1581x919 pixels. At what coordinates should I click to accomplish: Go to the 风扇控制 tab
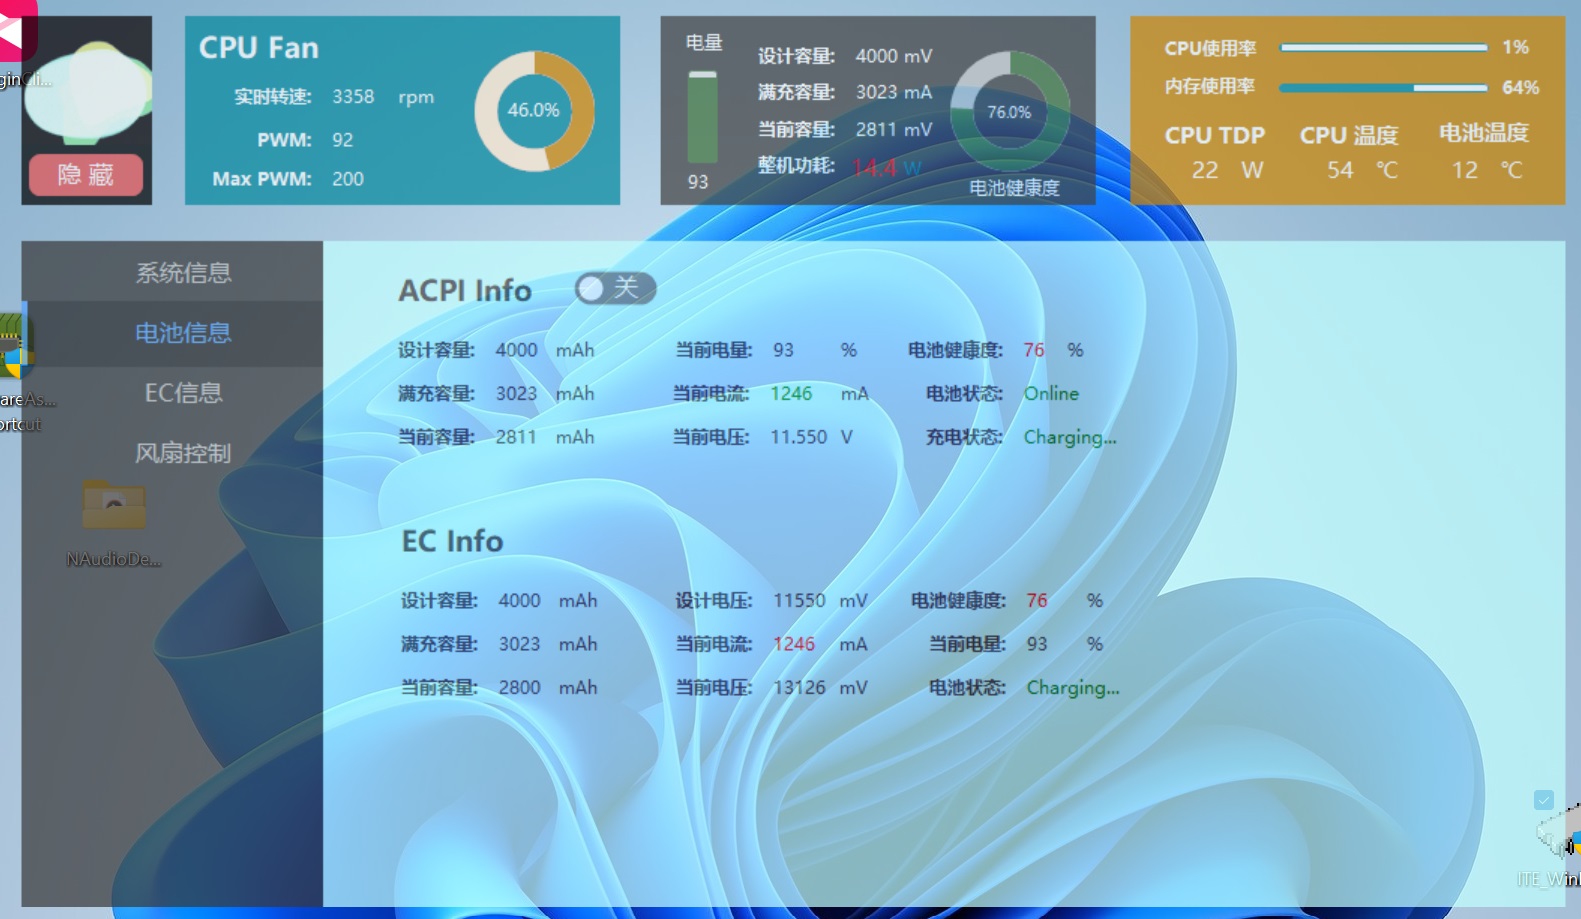coord(183,453)
